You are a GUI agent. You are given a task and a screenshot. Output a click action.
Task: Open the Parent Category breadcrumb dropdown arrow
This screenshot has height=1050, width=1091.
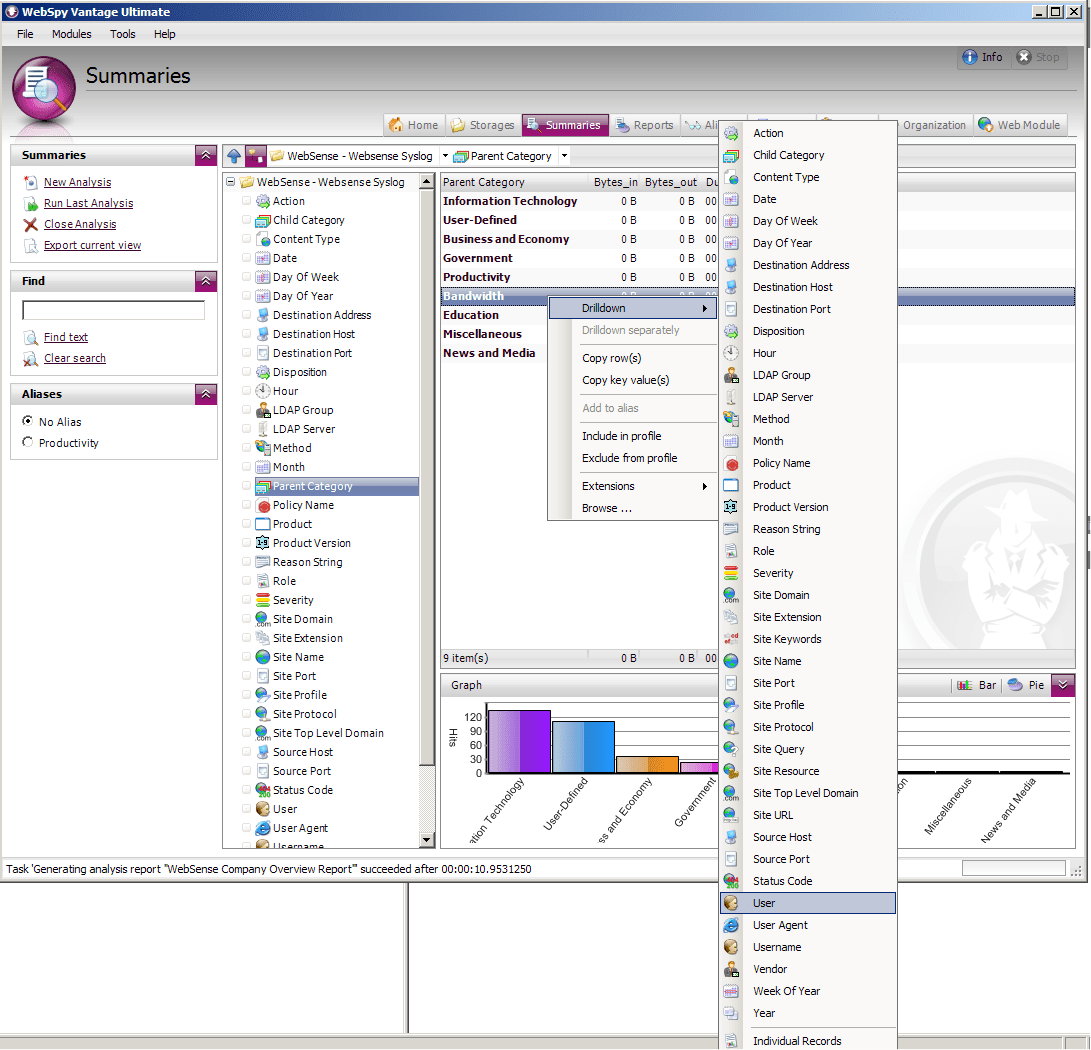click(564, 156)
